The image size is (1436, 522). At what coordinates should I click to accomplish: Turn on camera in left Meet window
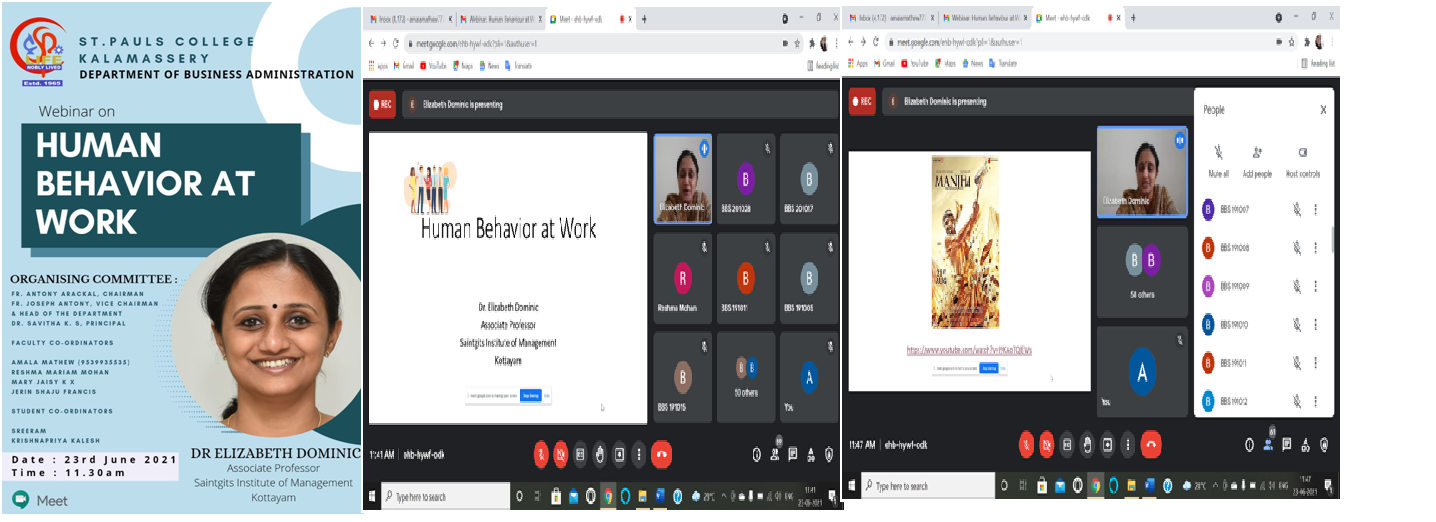[560, 454]
